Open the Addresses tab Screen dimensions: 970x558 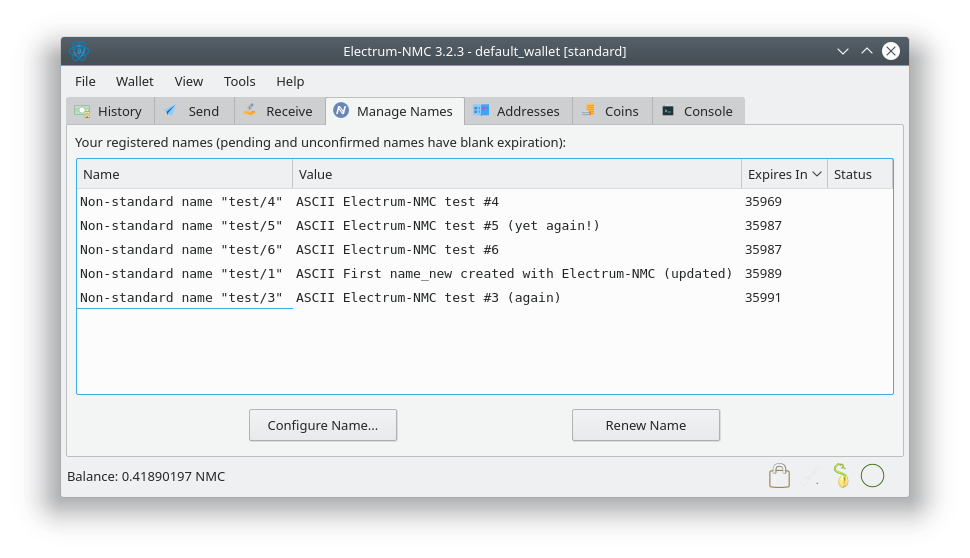click(517, 111)
